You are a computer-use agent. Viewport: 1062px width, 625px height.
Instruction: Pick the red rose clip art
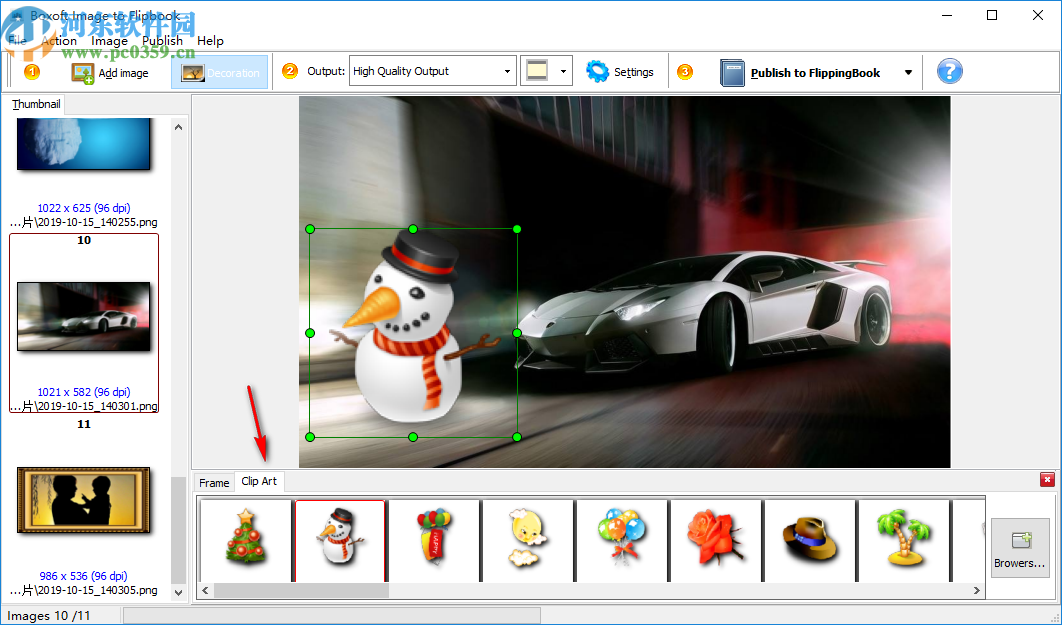(716, 540)
